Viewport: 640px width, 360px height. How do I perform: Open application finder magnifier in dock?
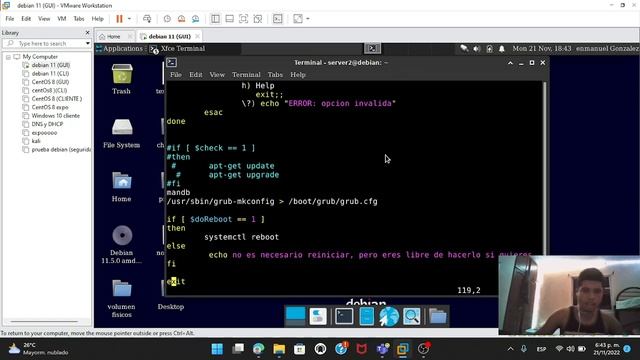pos(411,316)
